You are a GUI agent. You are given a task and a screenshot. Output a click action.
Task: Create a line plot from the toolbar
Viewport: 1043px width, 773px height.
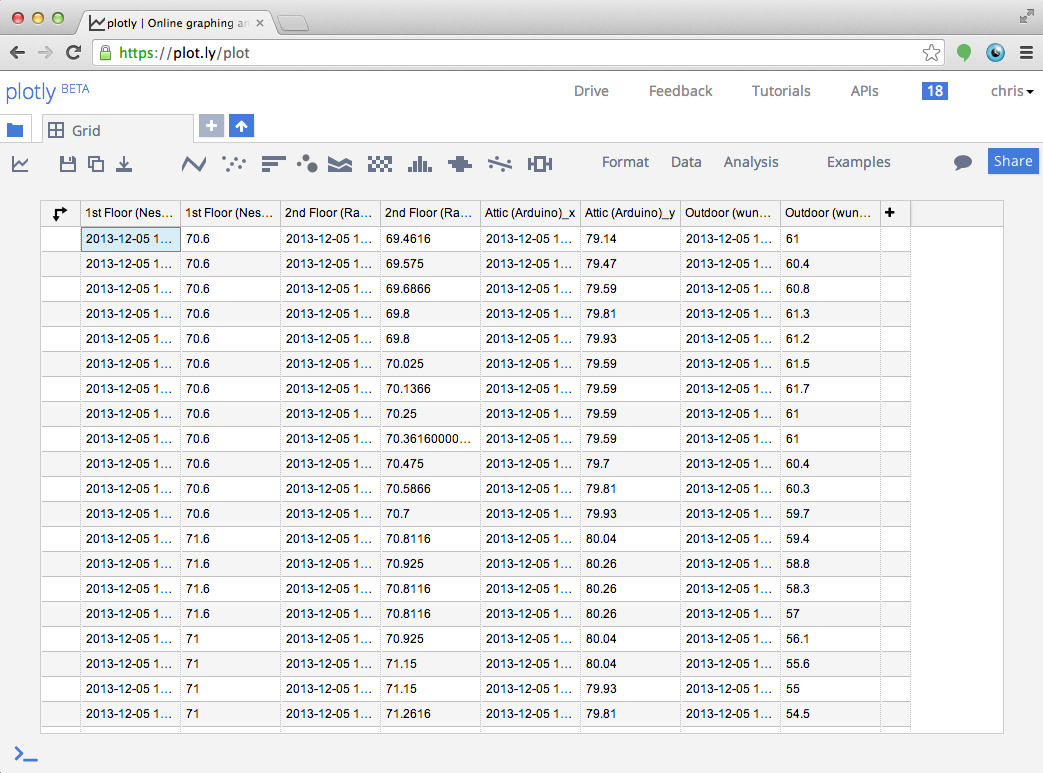point(194,164)
